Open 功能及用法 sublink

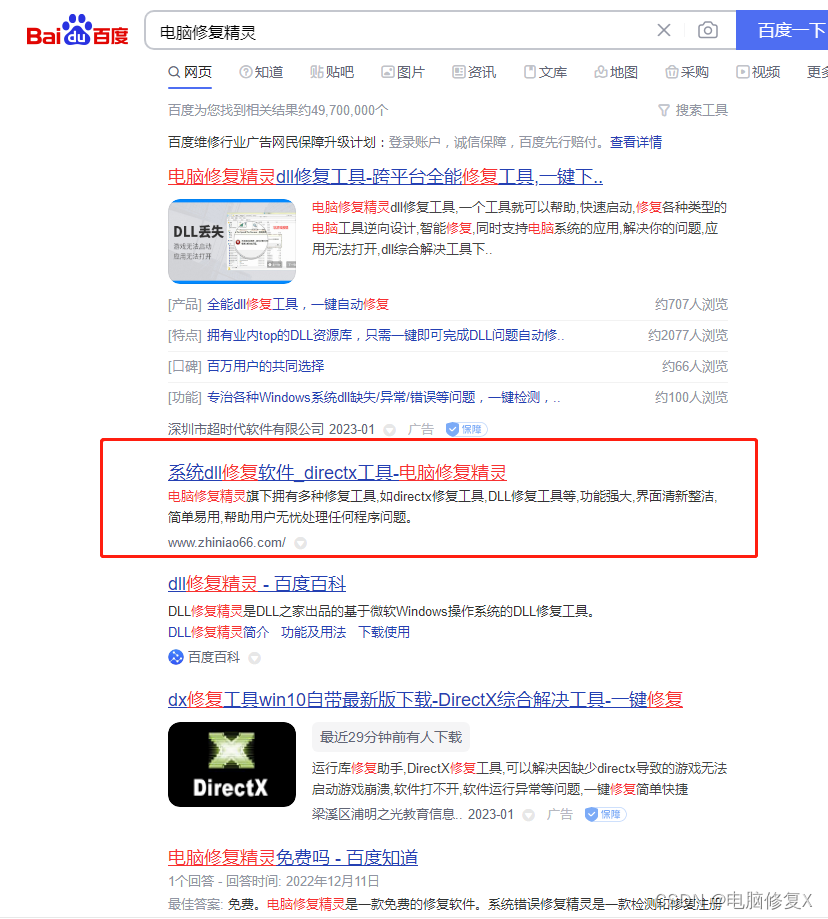(314, 632)
